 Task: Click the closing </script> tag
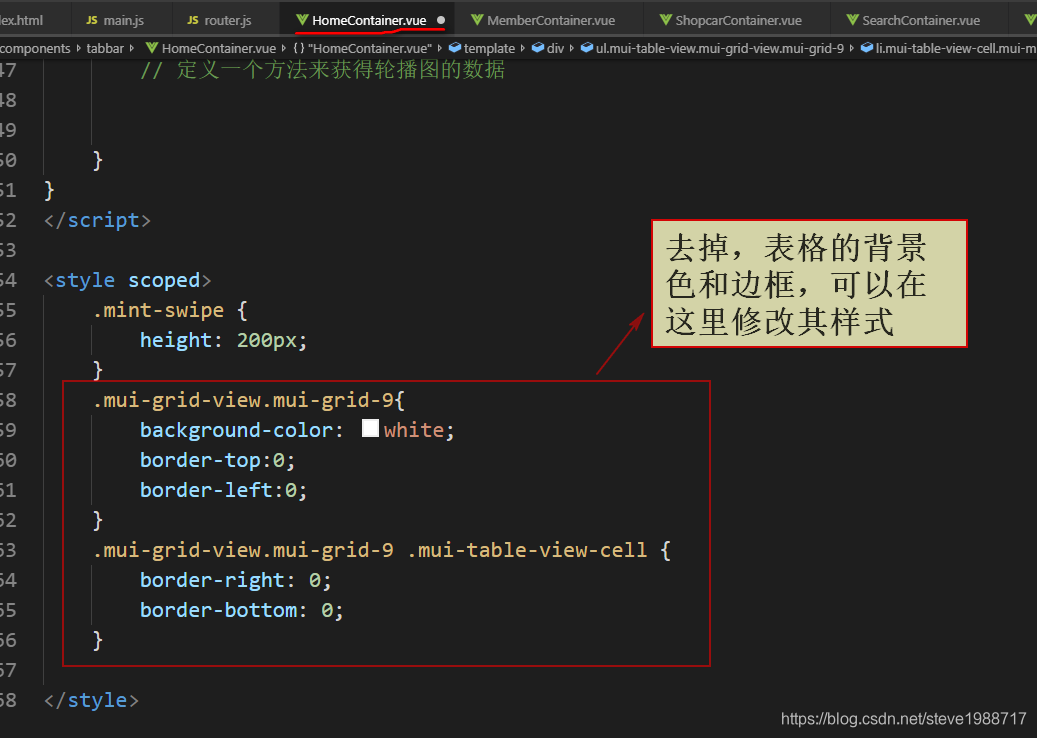click(97, 220)
